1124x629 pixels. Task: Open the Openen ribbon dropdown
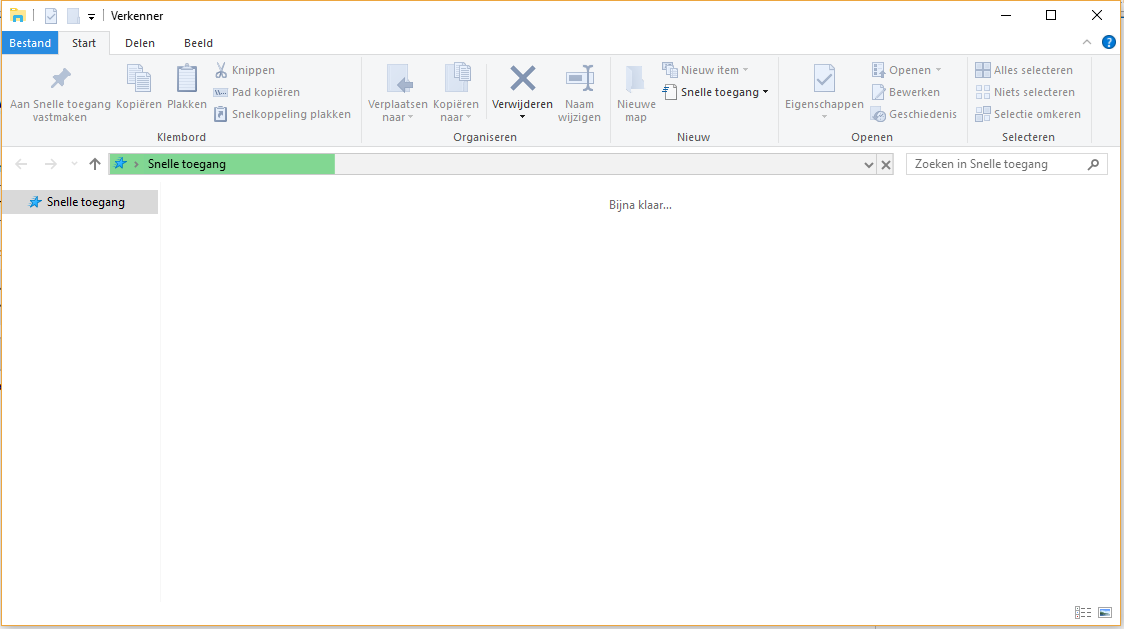906,70
